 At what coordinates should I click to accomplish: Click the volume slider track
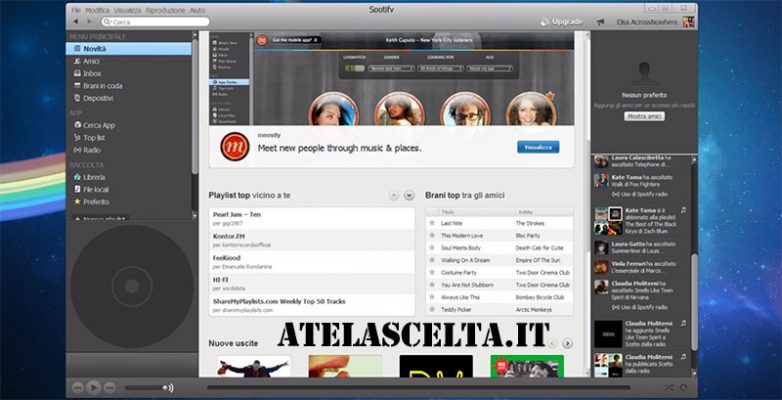pos(145,388)
